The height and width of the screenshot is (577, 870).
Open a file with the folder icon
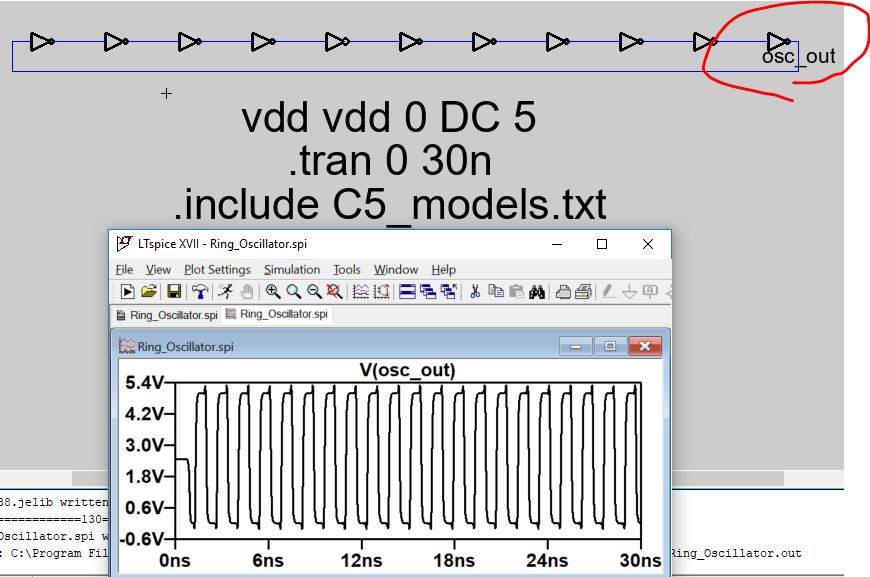(x=149, y=292)
